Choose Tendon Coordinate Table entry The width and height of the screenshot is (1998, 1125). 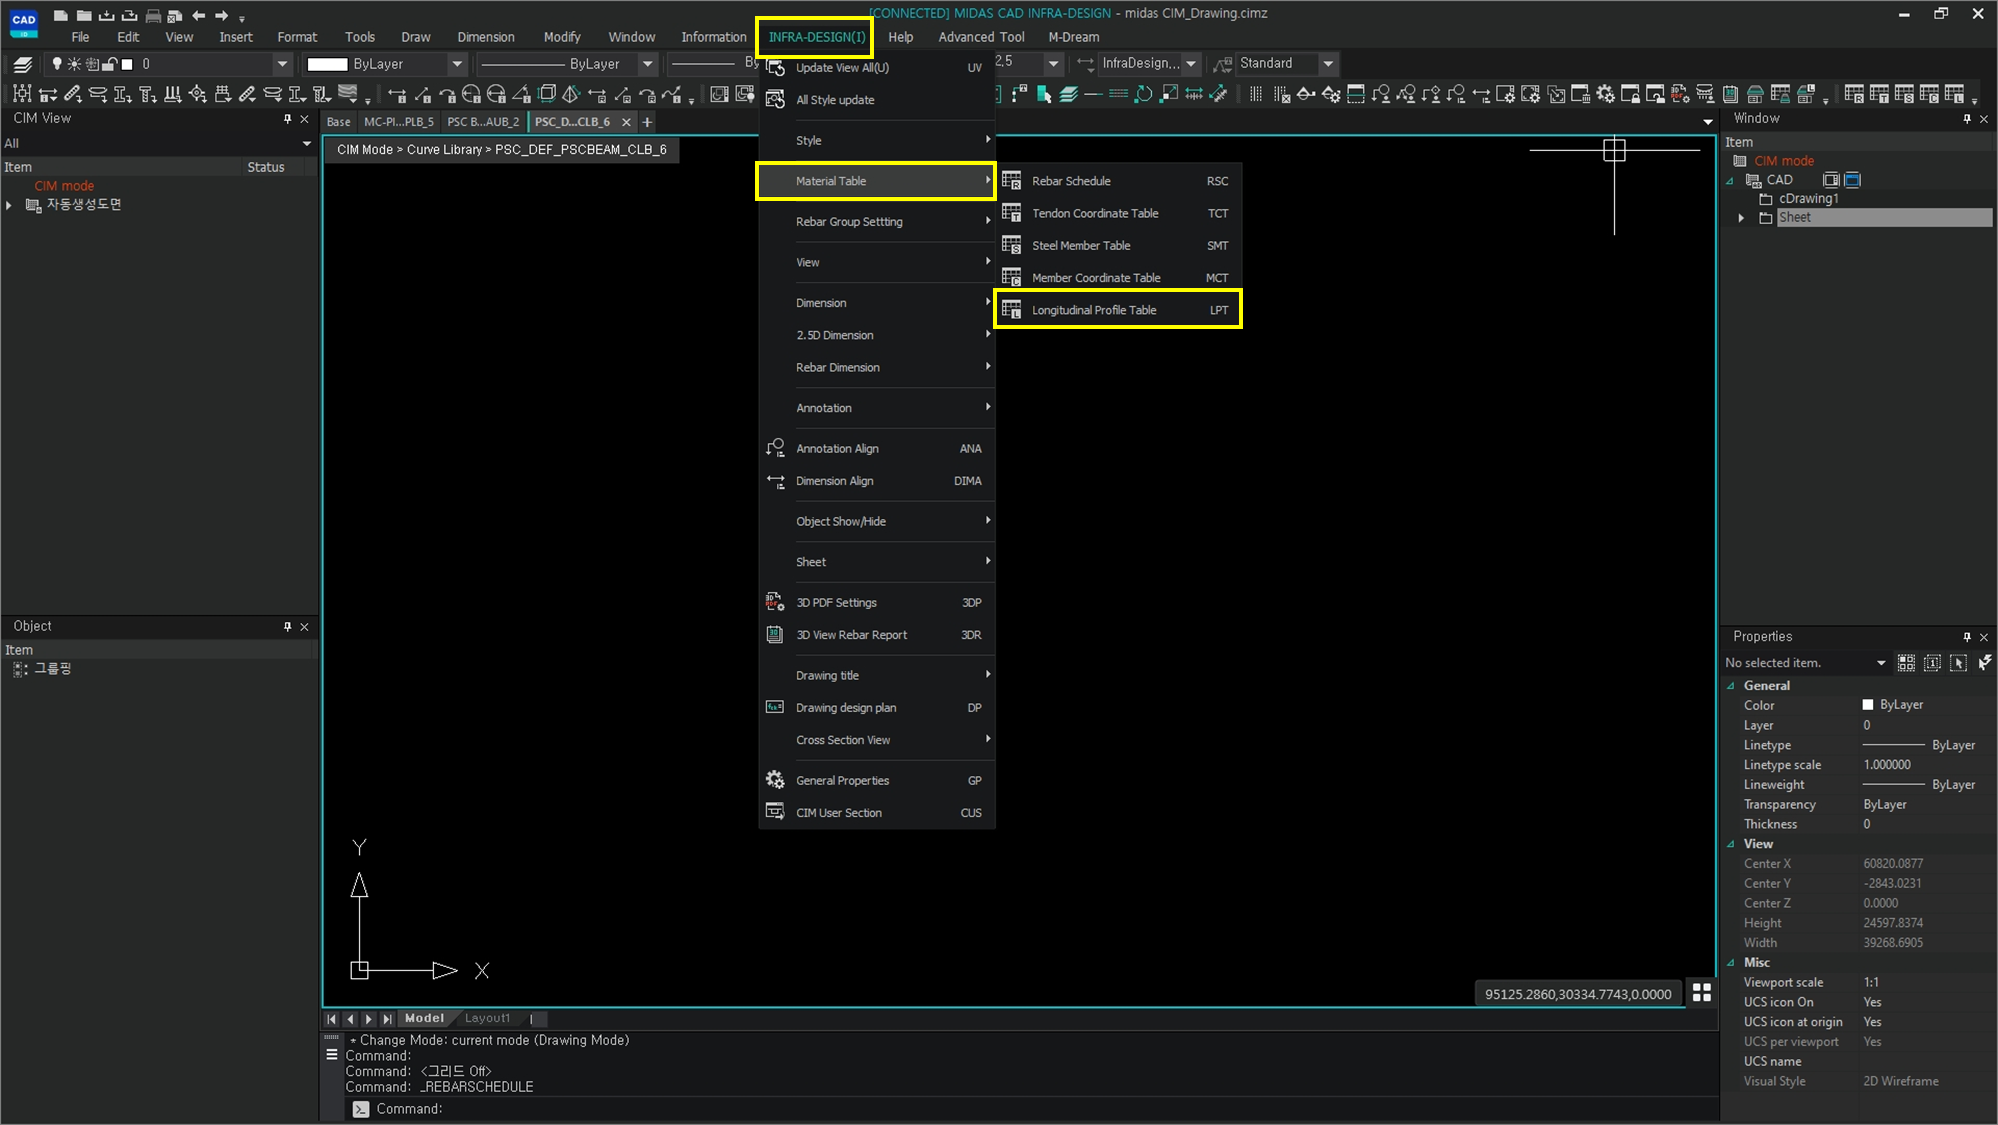1118,213
